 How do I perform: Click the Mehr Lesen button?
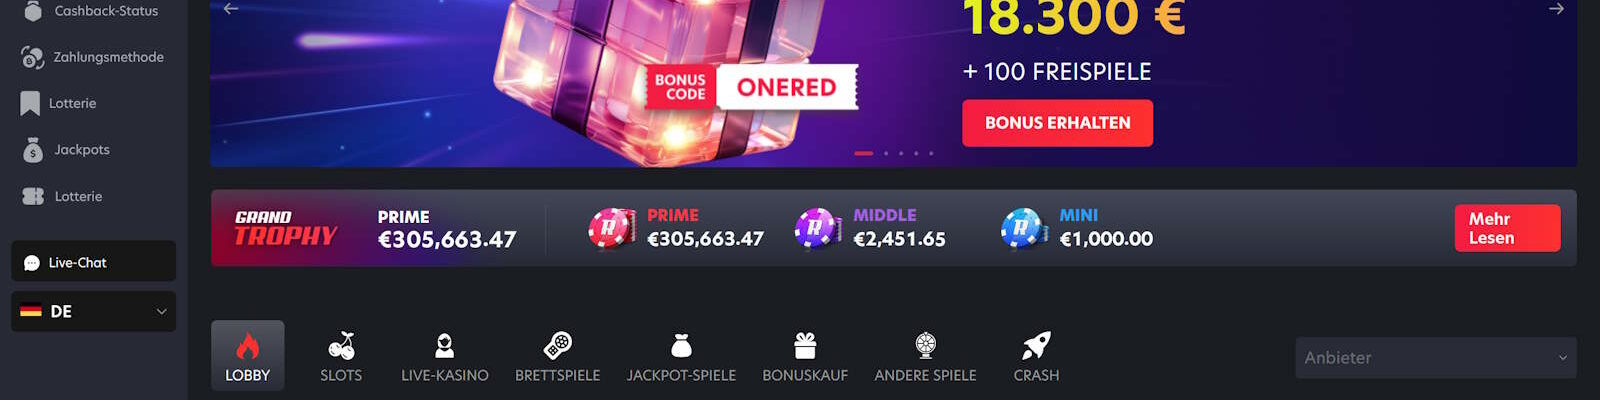coord(1507,228)
